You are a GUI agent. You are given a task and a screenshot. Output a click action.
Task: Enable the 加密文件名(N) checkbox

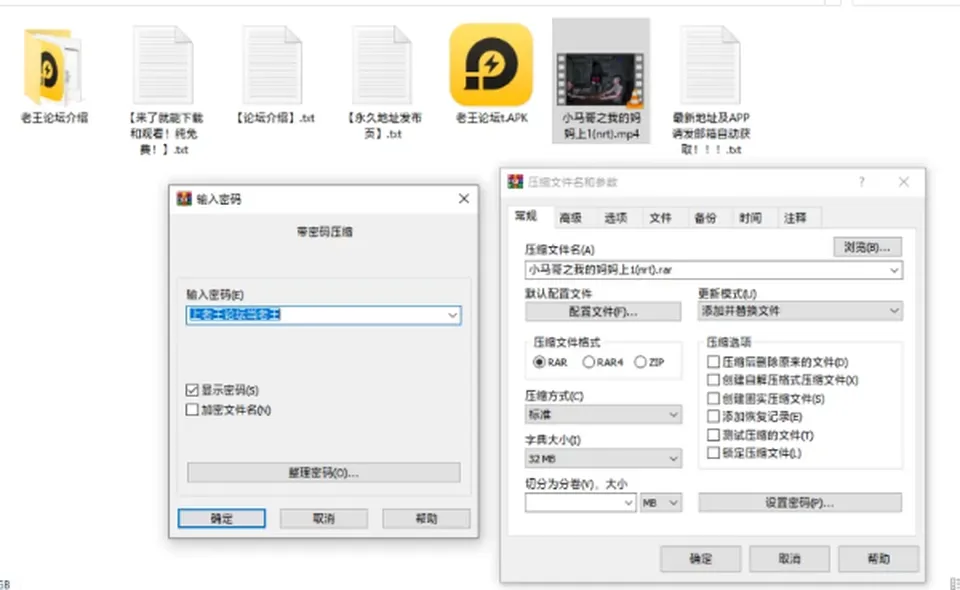point(192,409)
